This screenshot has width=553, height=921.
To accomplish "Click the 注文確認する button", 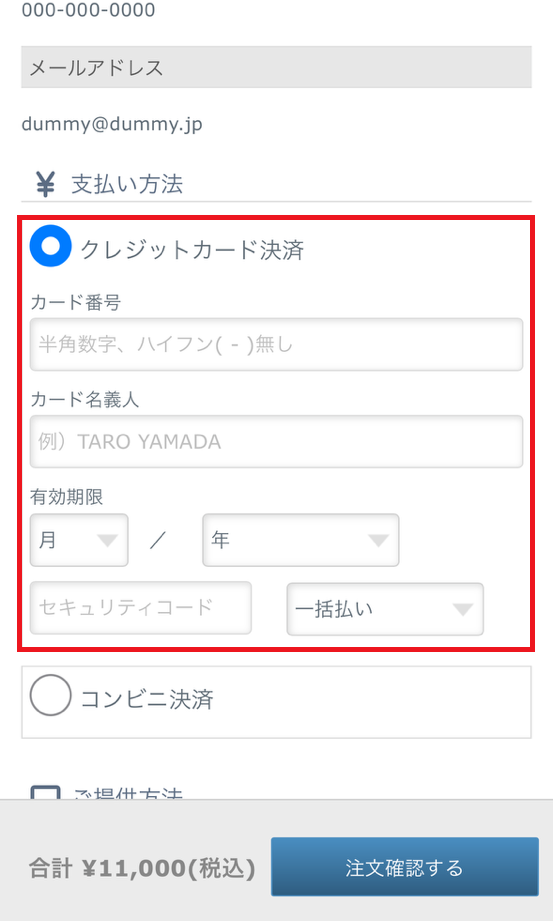I will [x=405, y=867].
